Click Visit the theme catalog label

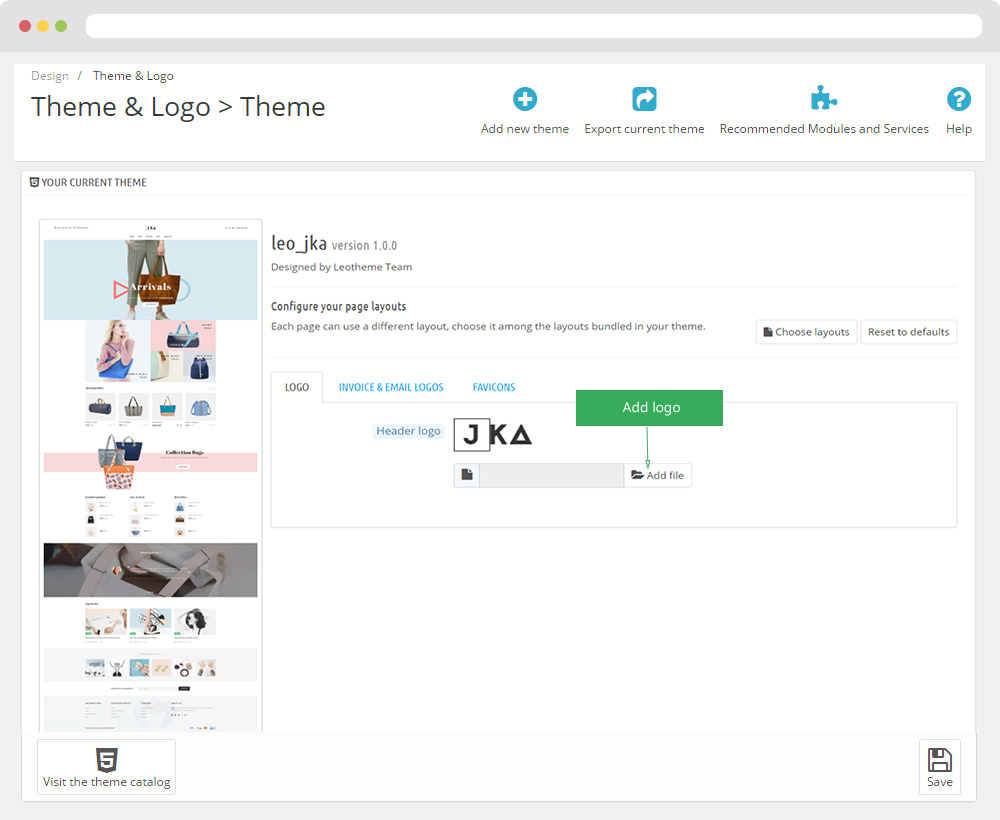(x=107, y=782)
